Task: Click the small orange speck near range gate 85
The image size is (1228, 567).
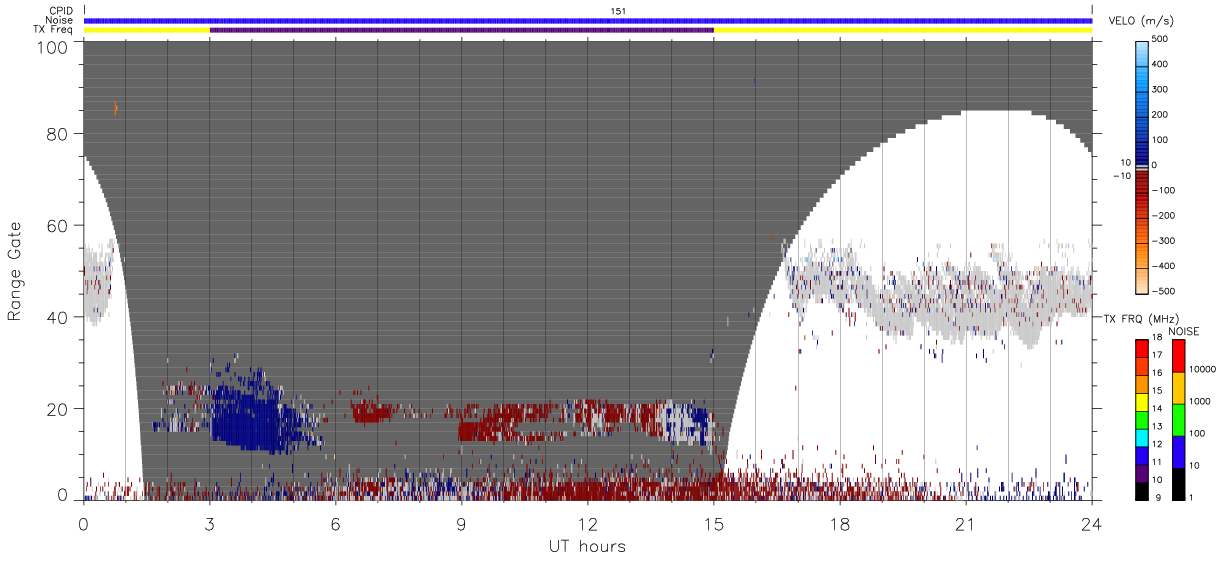Action: point(116,108)
